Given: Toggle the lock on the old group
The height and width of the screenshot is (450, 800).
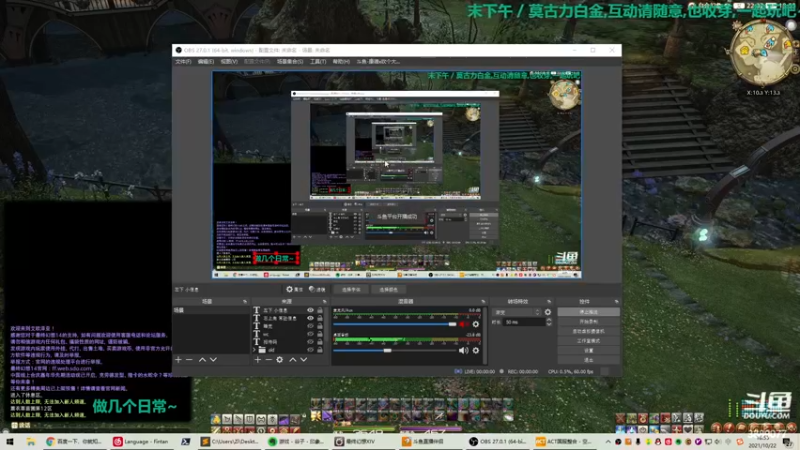Looking at the screenshot, I should [x=320, y=350].
